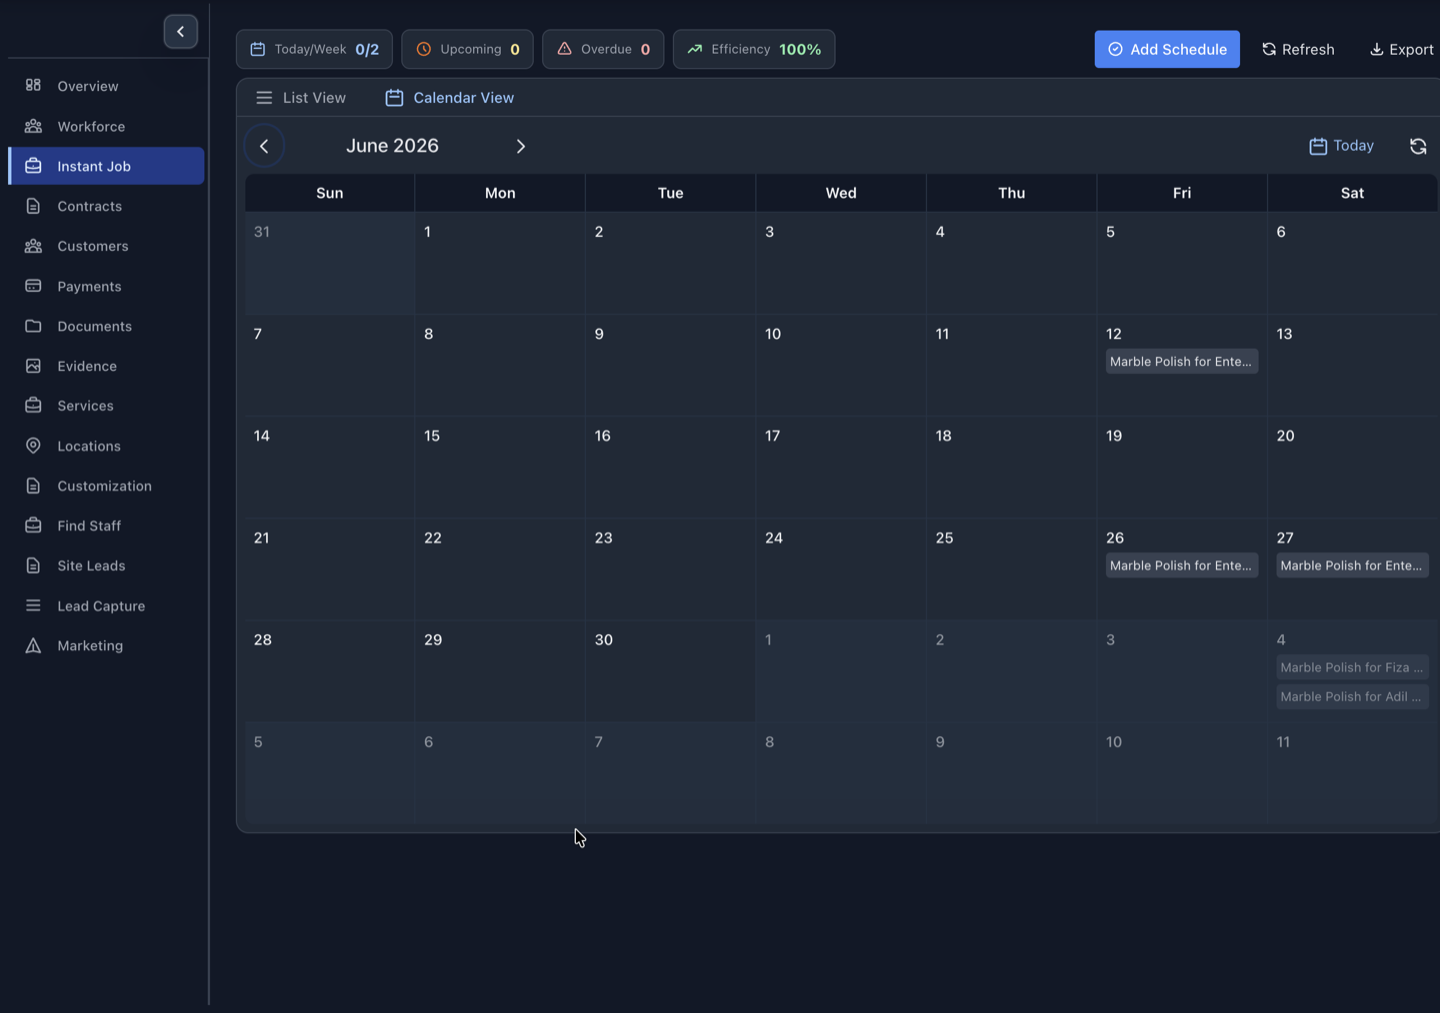Click the Efficiency 100% stat
1440x1013 pixels.
[754, 49]
